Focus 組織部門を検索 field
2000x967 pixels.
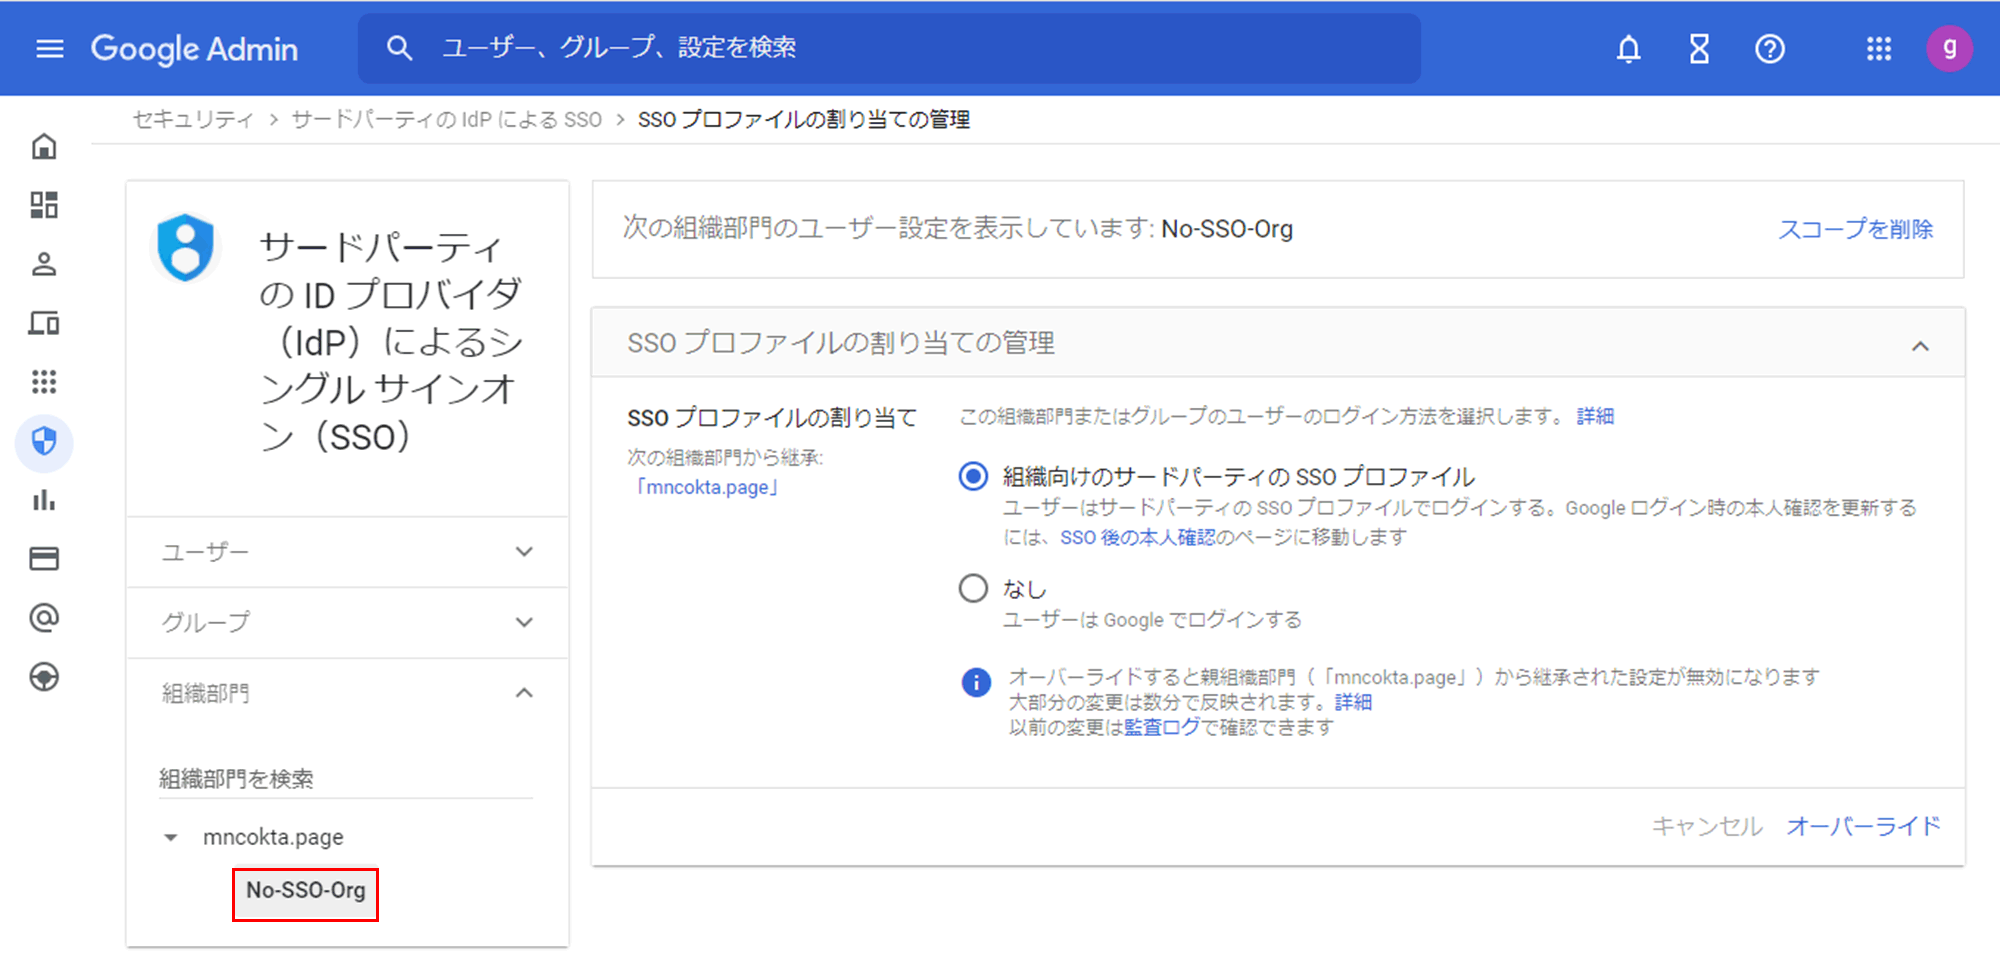point(345,778)
